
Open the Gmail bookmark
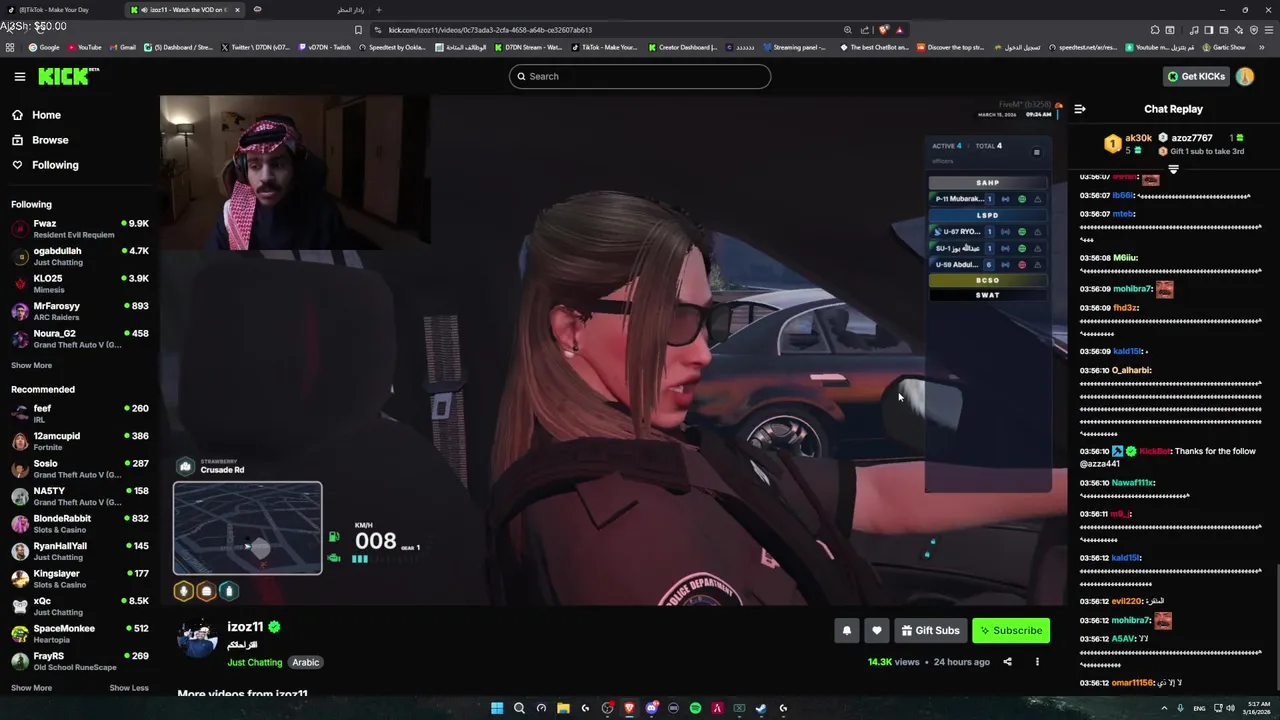[x=123, y=47]
